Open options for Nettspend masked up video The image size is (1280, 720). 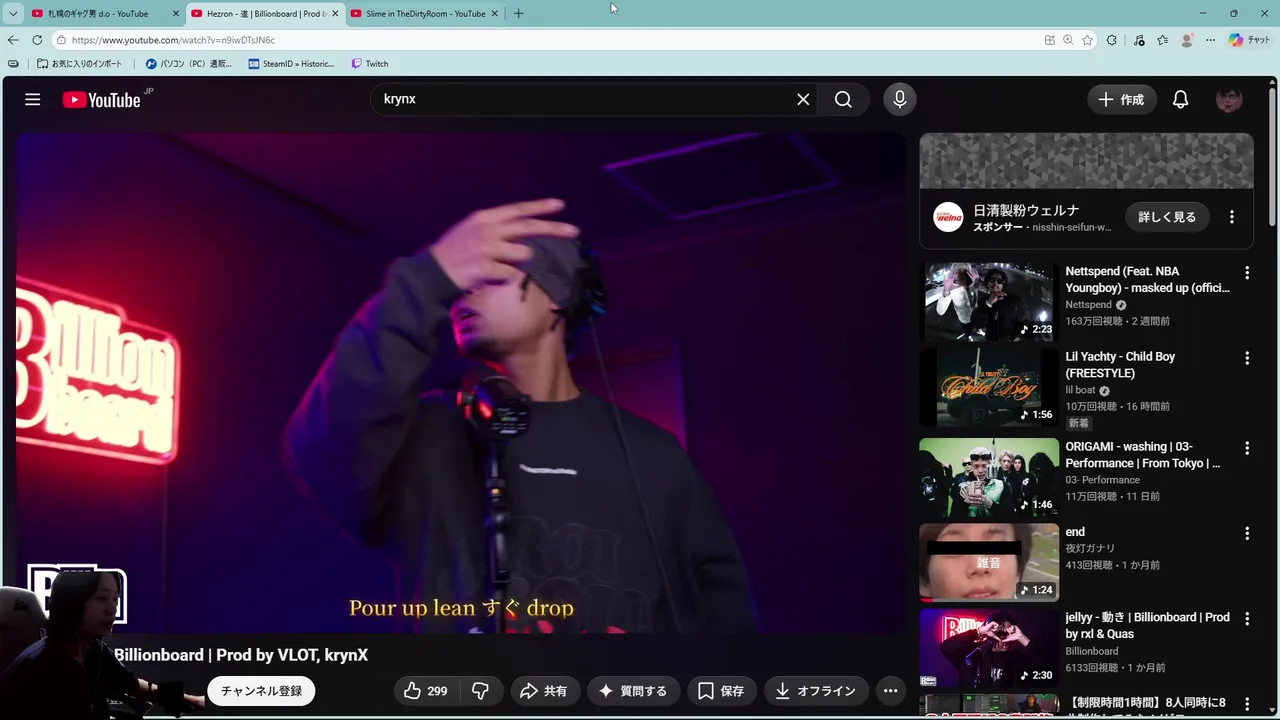(x=1247, y=273)
